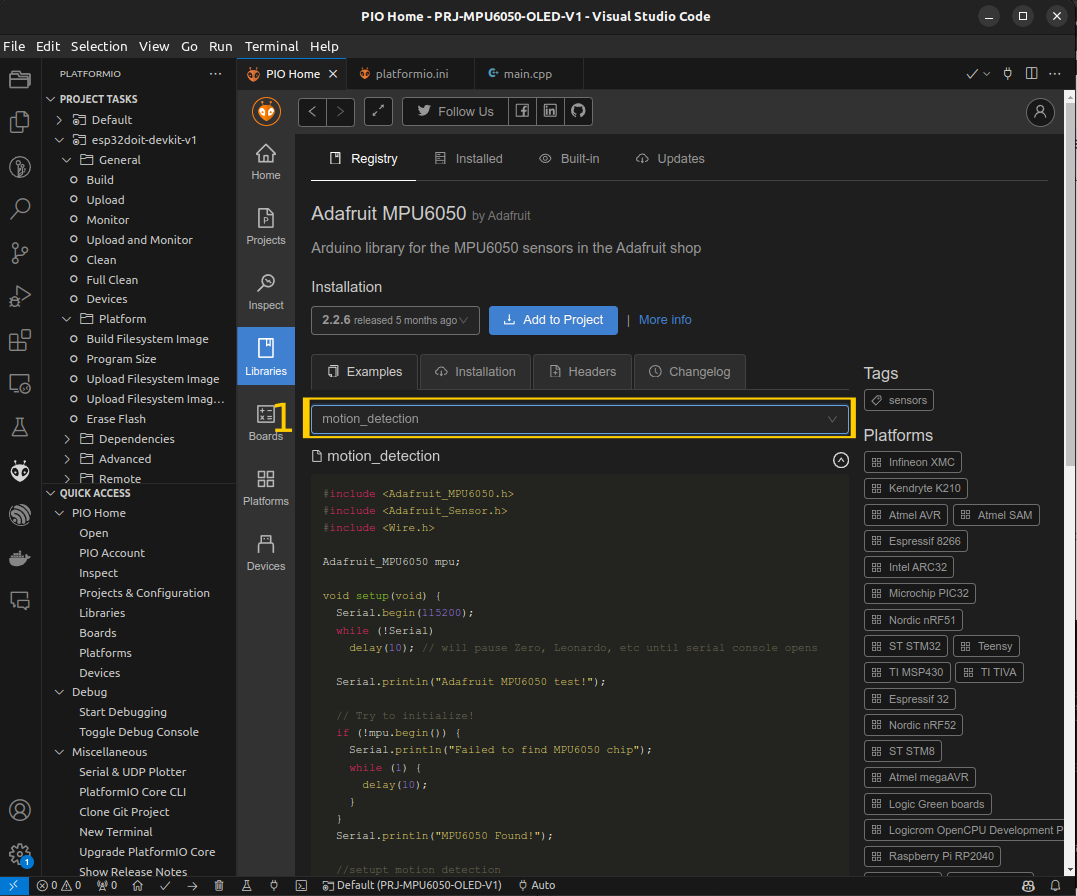
Task: Open the Explorer view in the activity bar
Action: pyautogui.click(x=20, y=122)
